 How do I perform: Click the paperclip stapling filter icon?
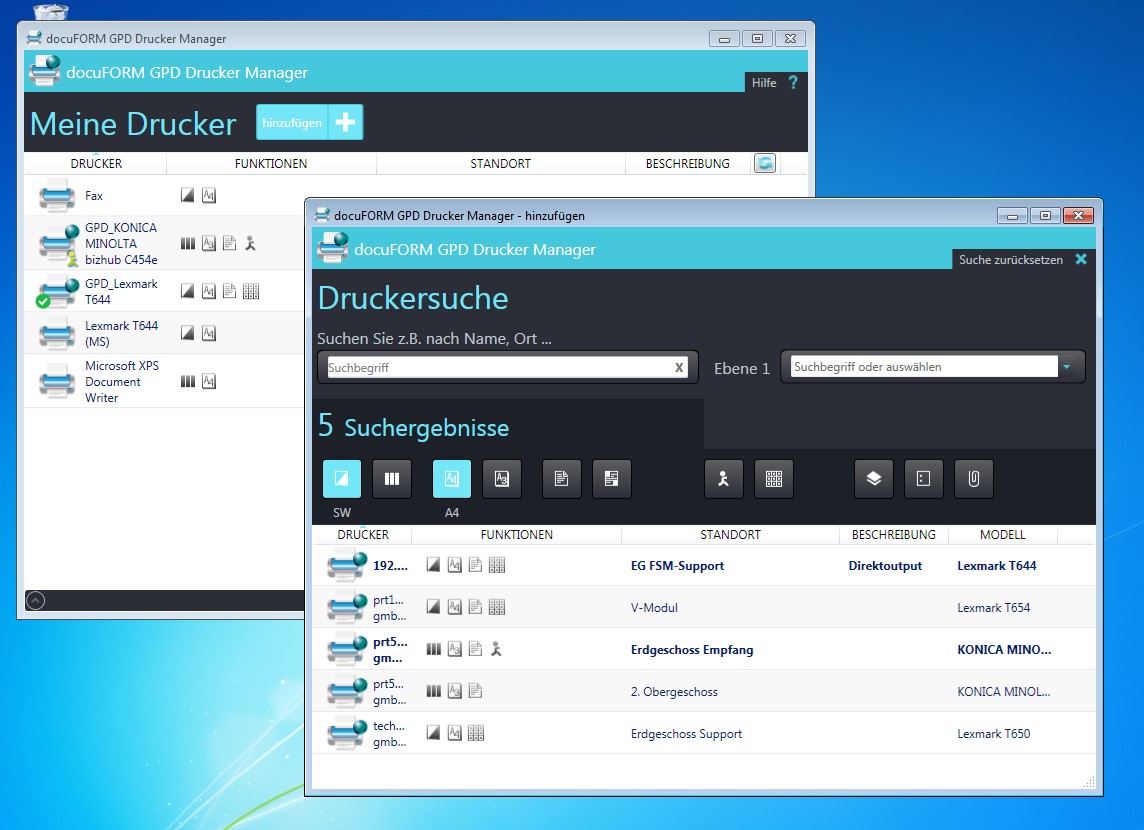click(973, 479)
